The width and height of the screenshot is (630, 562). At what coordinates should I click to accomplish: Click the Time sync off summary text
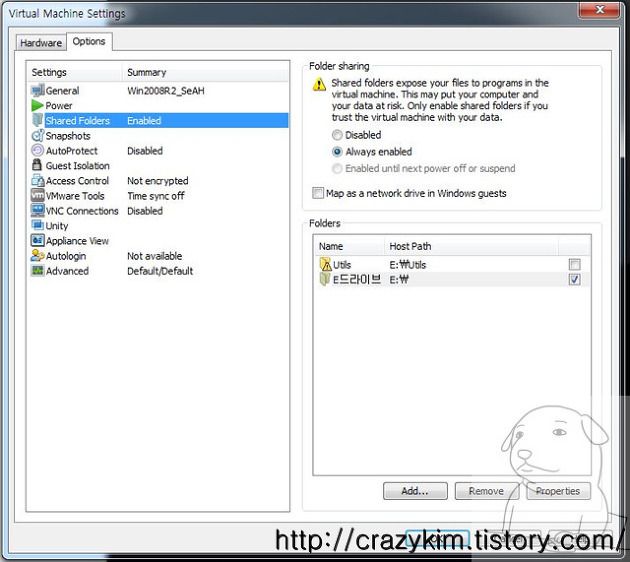click(x=156, y=196)
